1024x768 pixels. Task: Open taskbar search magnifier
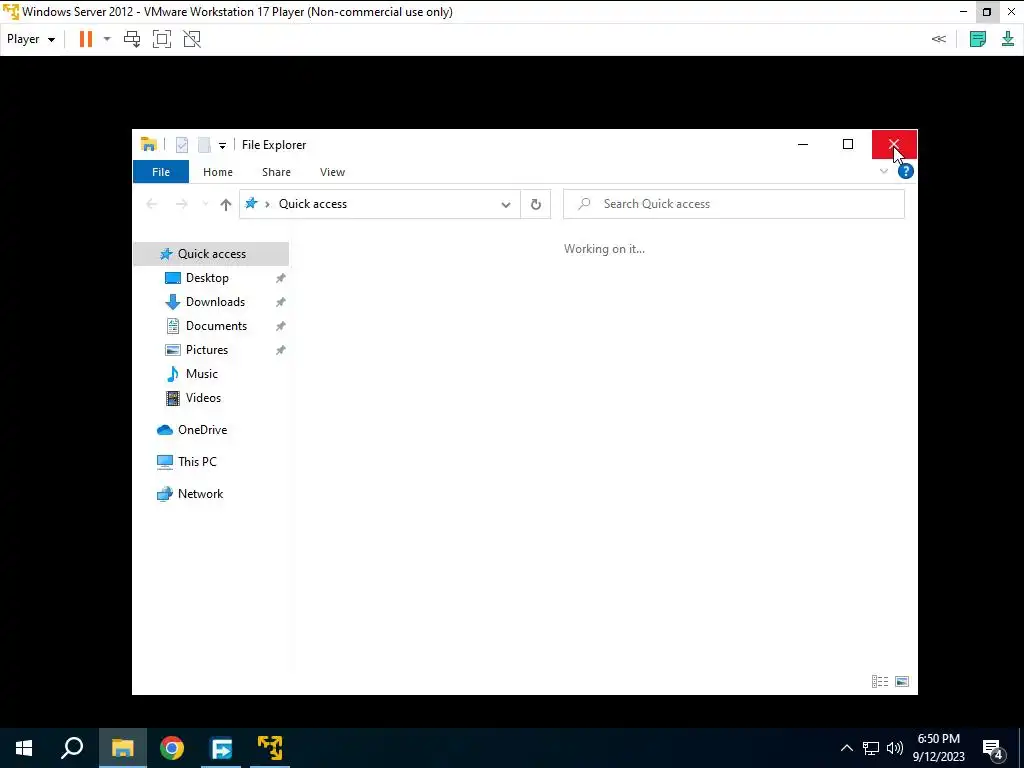tap(72, 748)
